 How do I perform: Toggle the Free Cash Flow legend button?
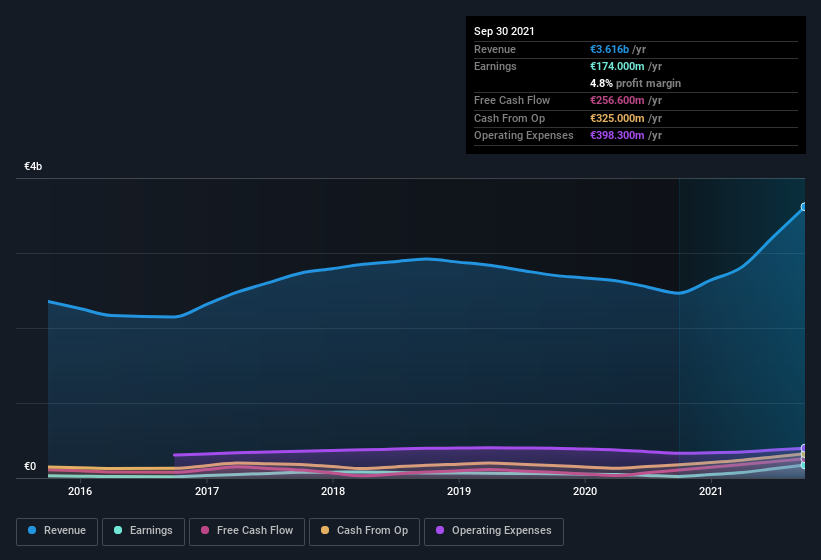tap(247, 531)
